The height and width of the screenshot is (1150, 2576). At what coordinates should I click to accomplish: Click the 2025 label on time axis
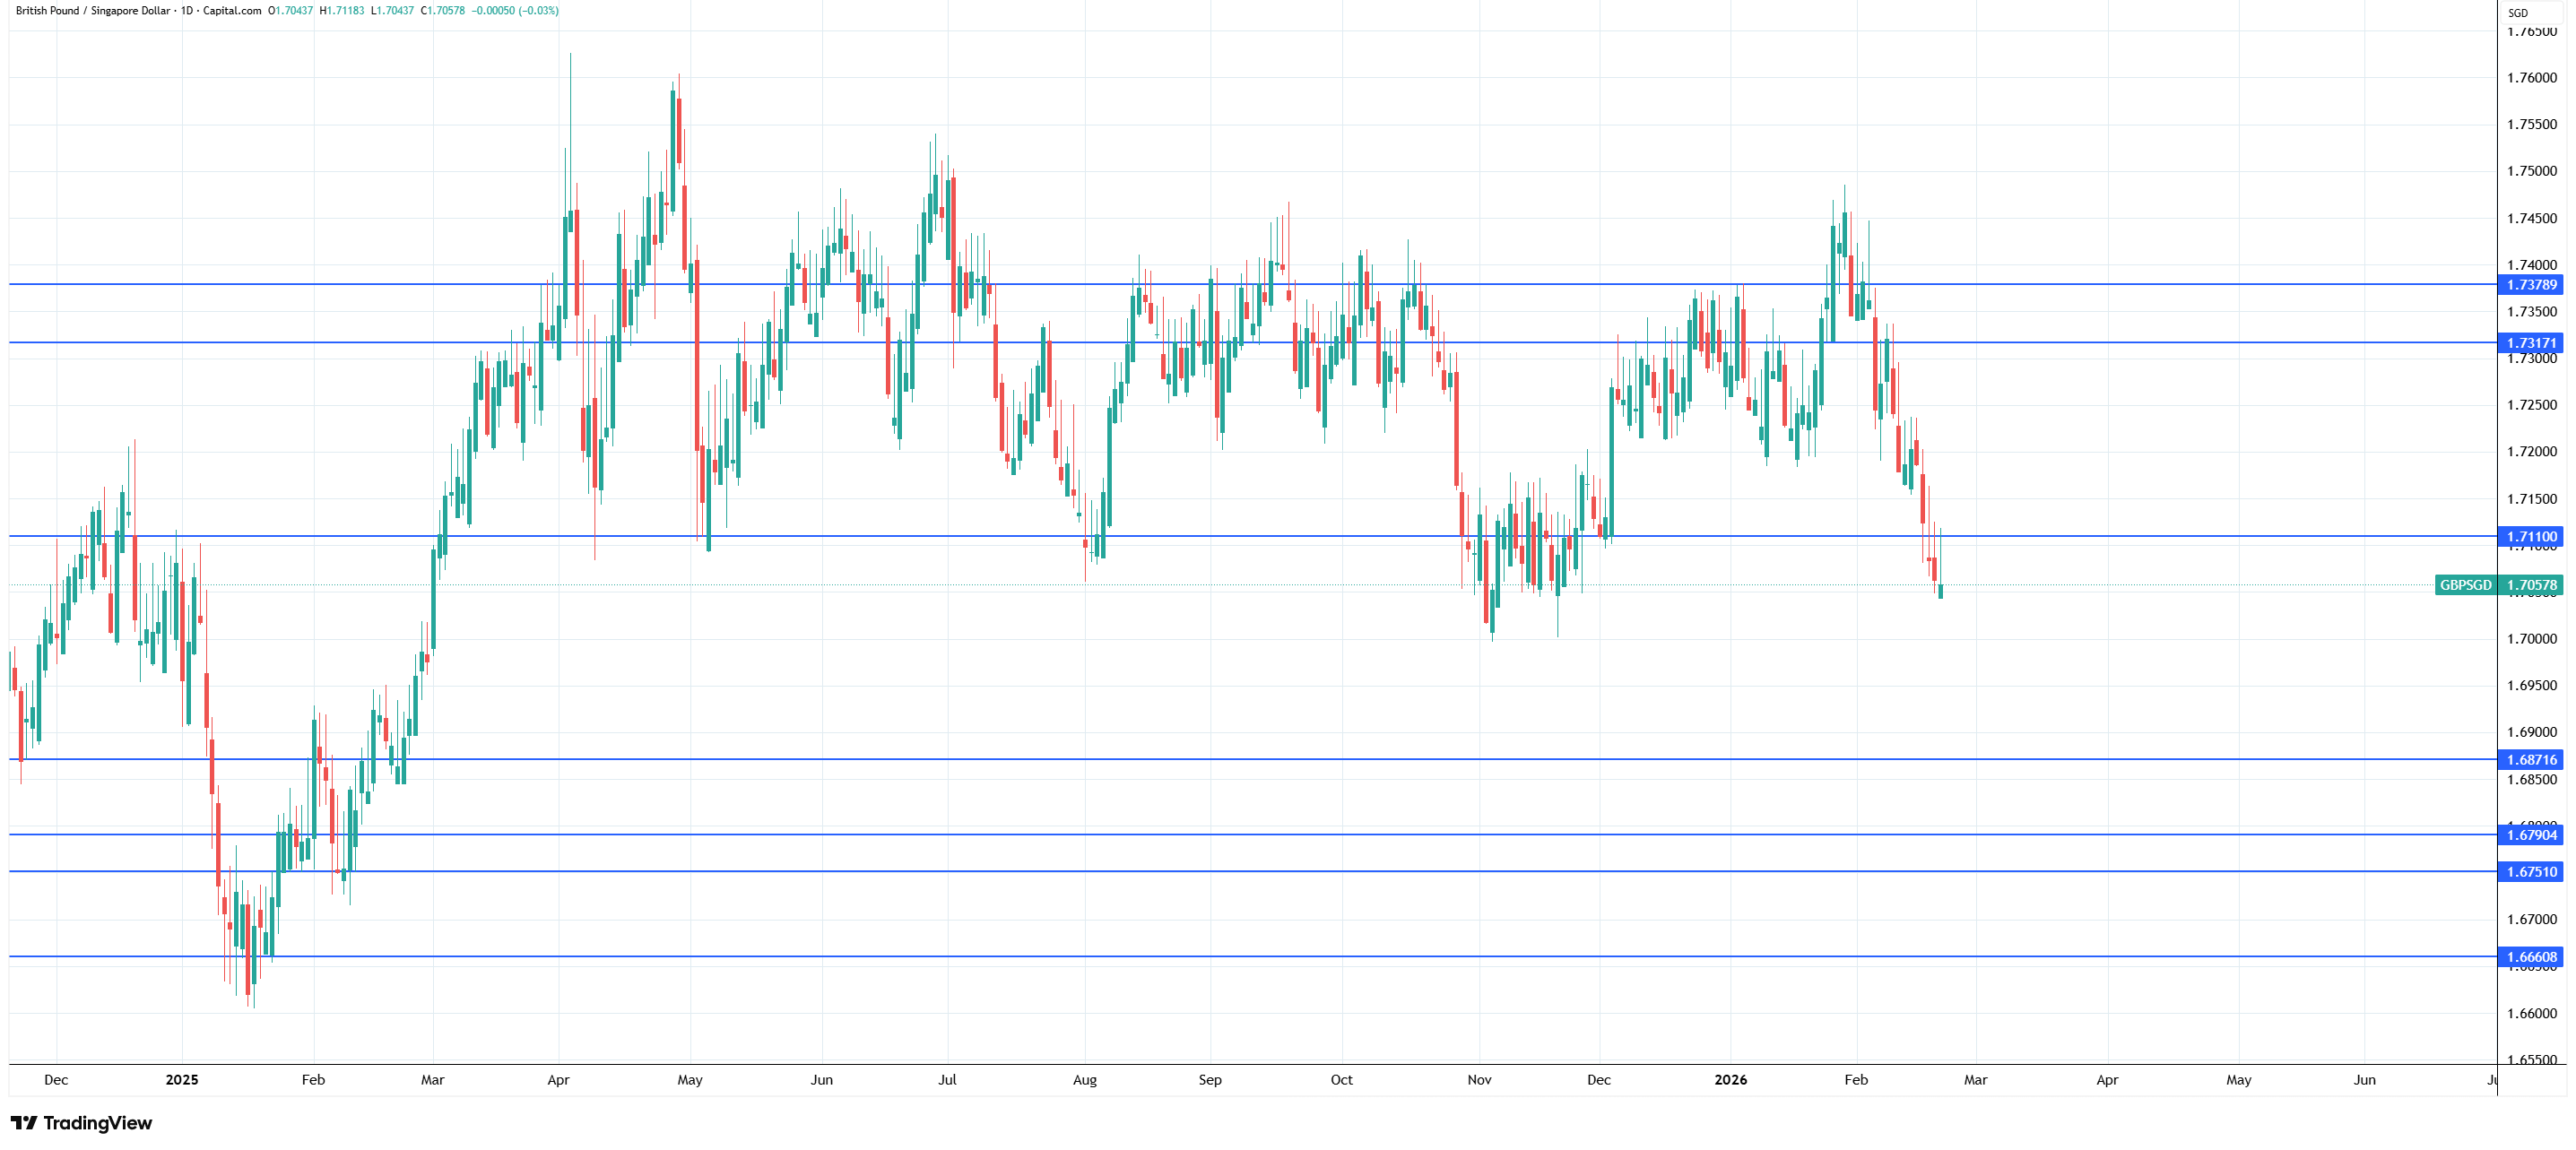(x=182, y=1080)
